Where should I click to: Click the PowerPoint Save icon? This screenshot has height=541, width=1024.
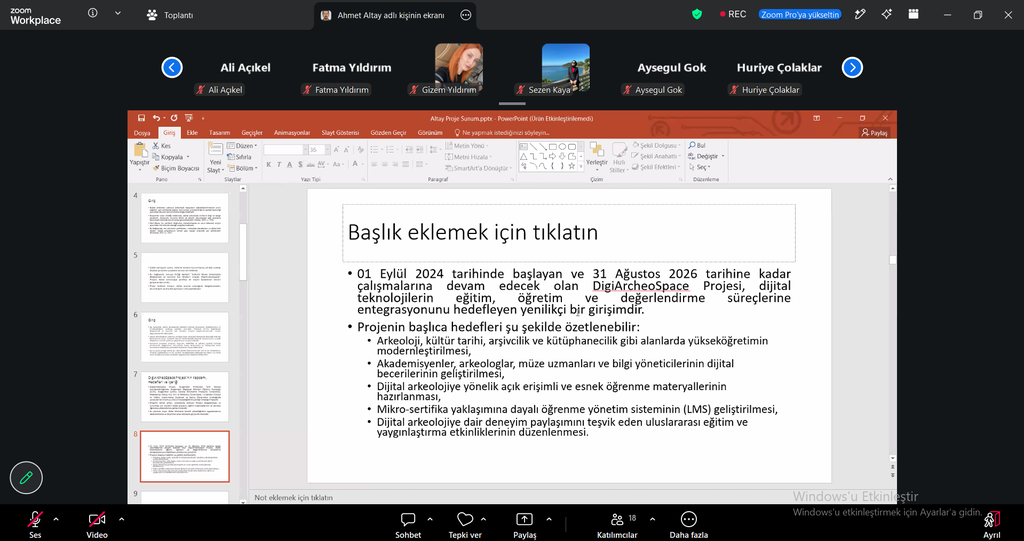[x=141, y=118]
